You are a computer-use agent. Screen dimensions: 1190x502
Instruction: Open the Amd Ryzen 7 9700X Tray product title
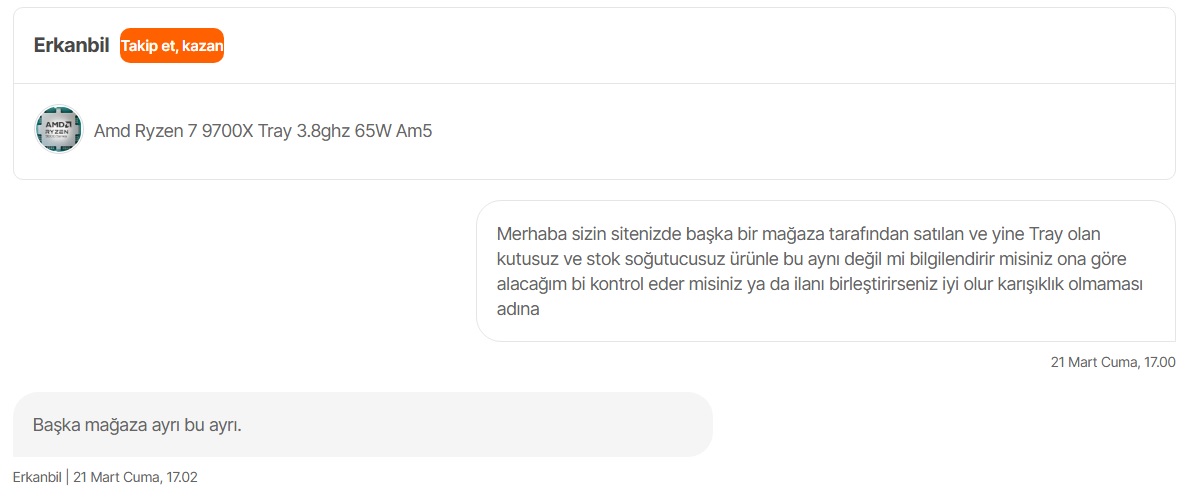[263, 131]
